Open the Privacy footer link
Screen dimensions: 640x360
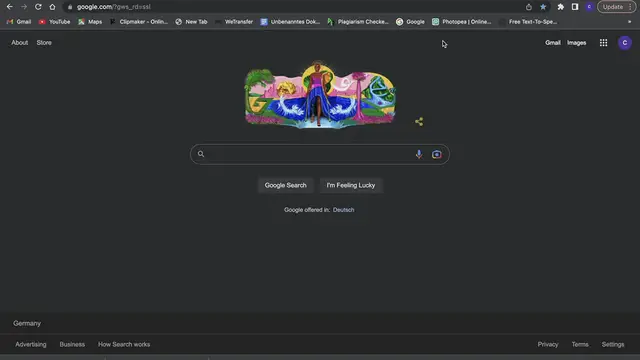[x=548, y=344]
